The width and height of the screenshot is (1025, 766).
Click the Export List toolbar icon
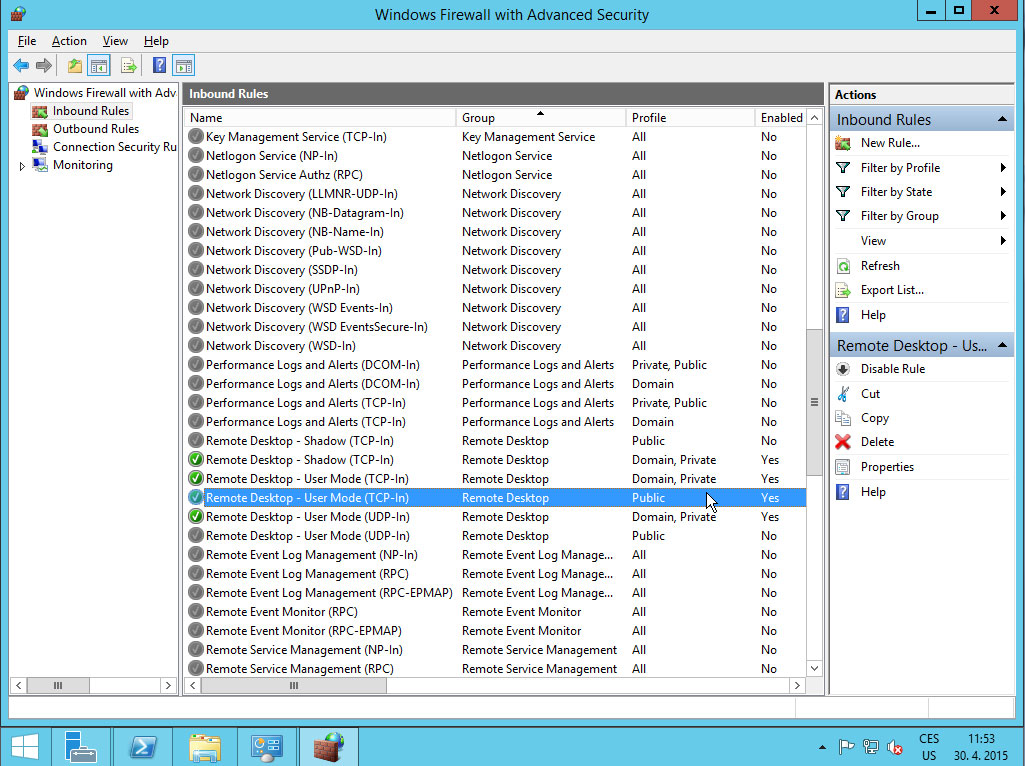click(128, 66)
